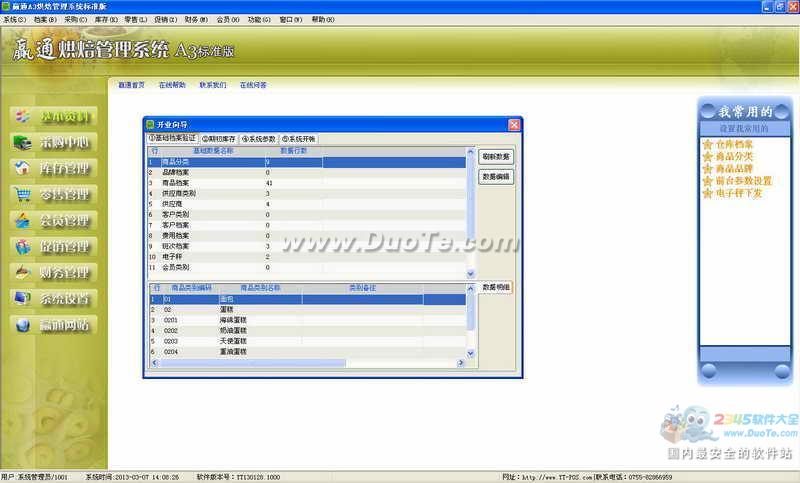The image size is (800, 483).
Task: Open the 系统(S) menu
Action: pos(14,19)
